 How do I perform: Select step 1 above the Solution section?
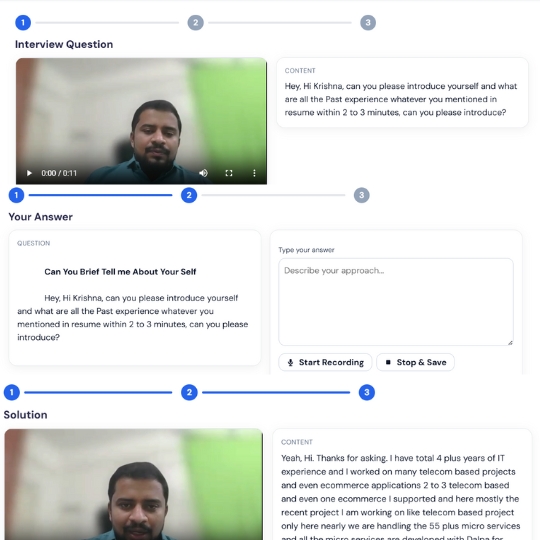point(12,392)
